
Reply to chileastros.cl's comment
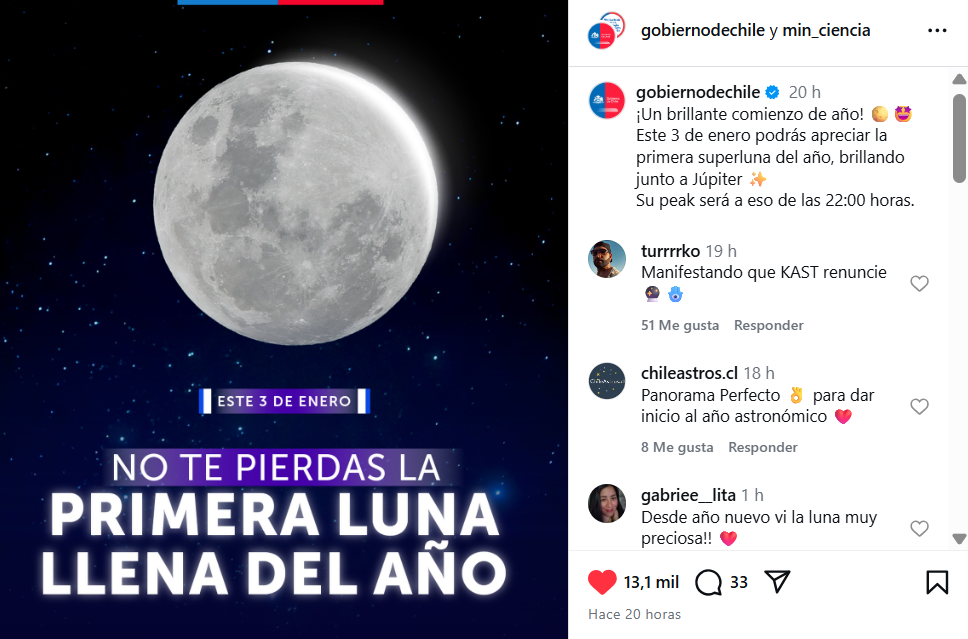[x=763, y=447]
